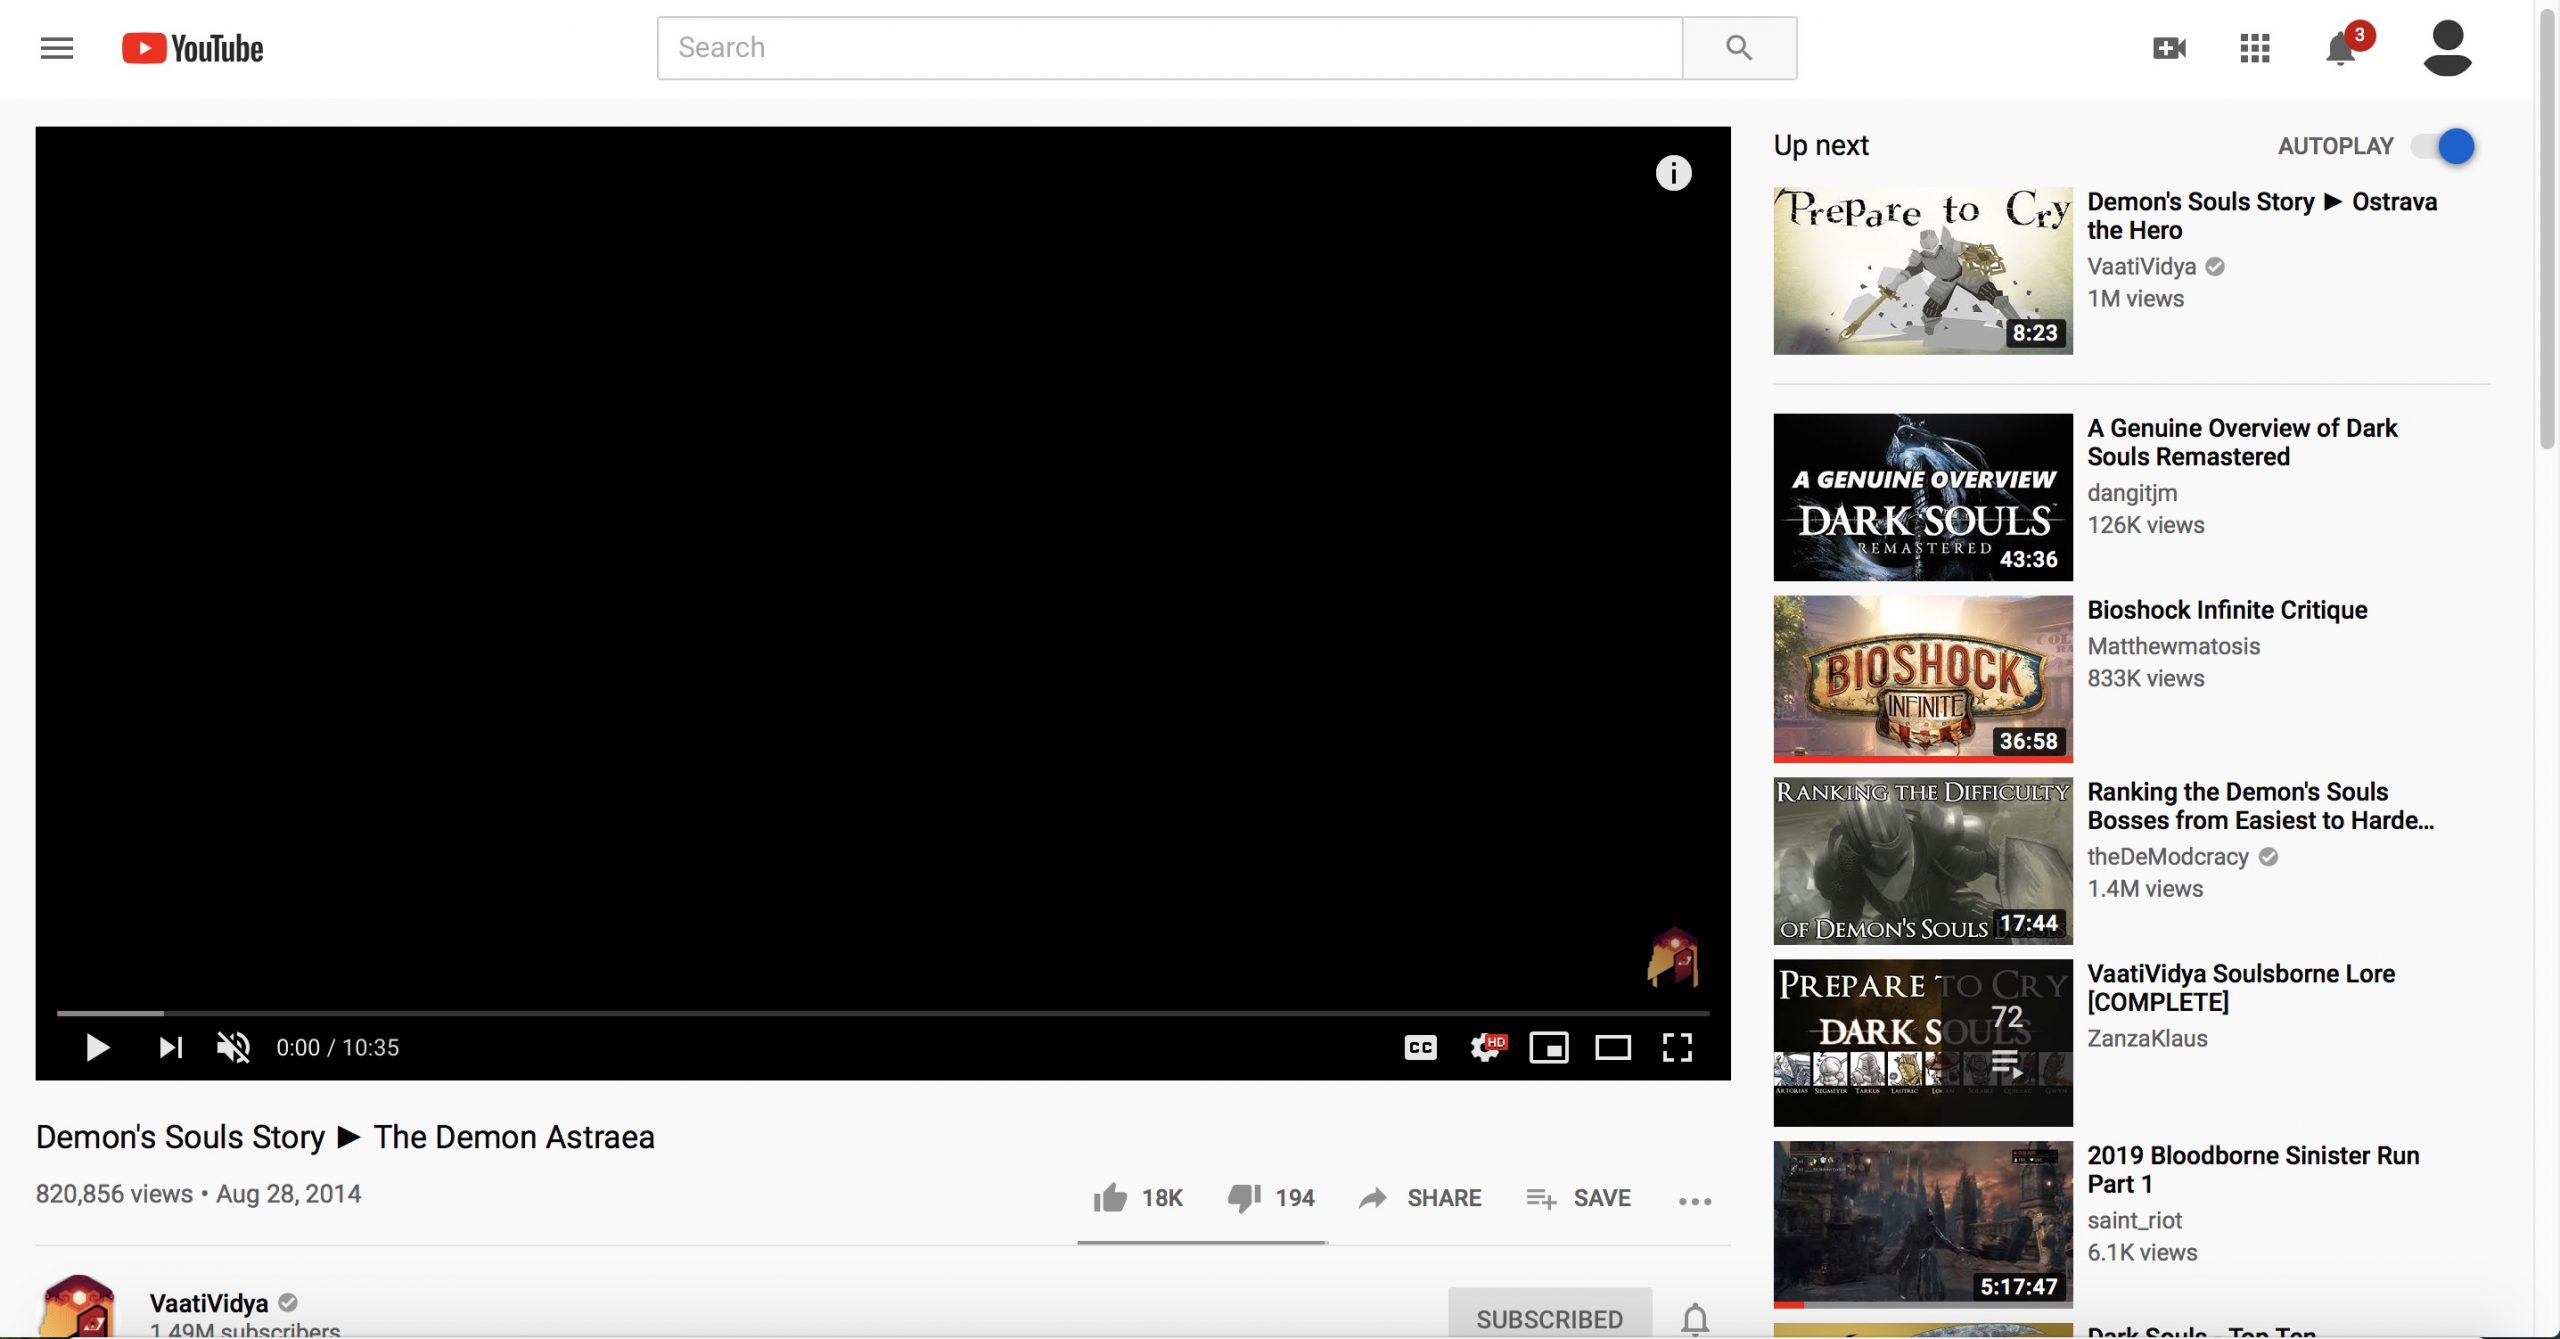
Task: Seek on the video progress bar
Action: (883, 1013)
